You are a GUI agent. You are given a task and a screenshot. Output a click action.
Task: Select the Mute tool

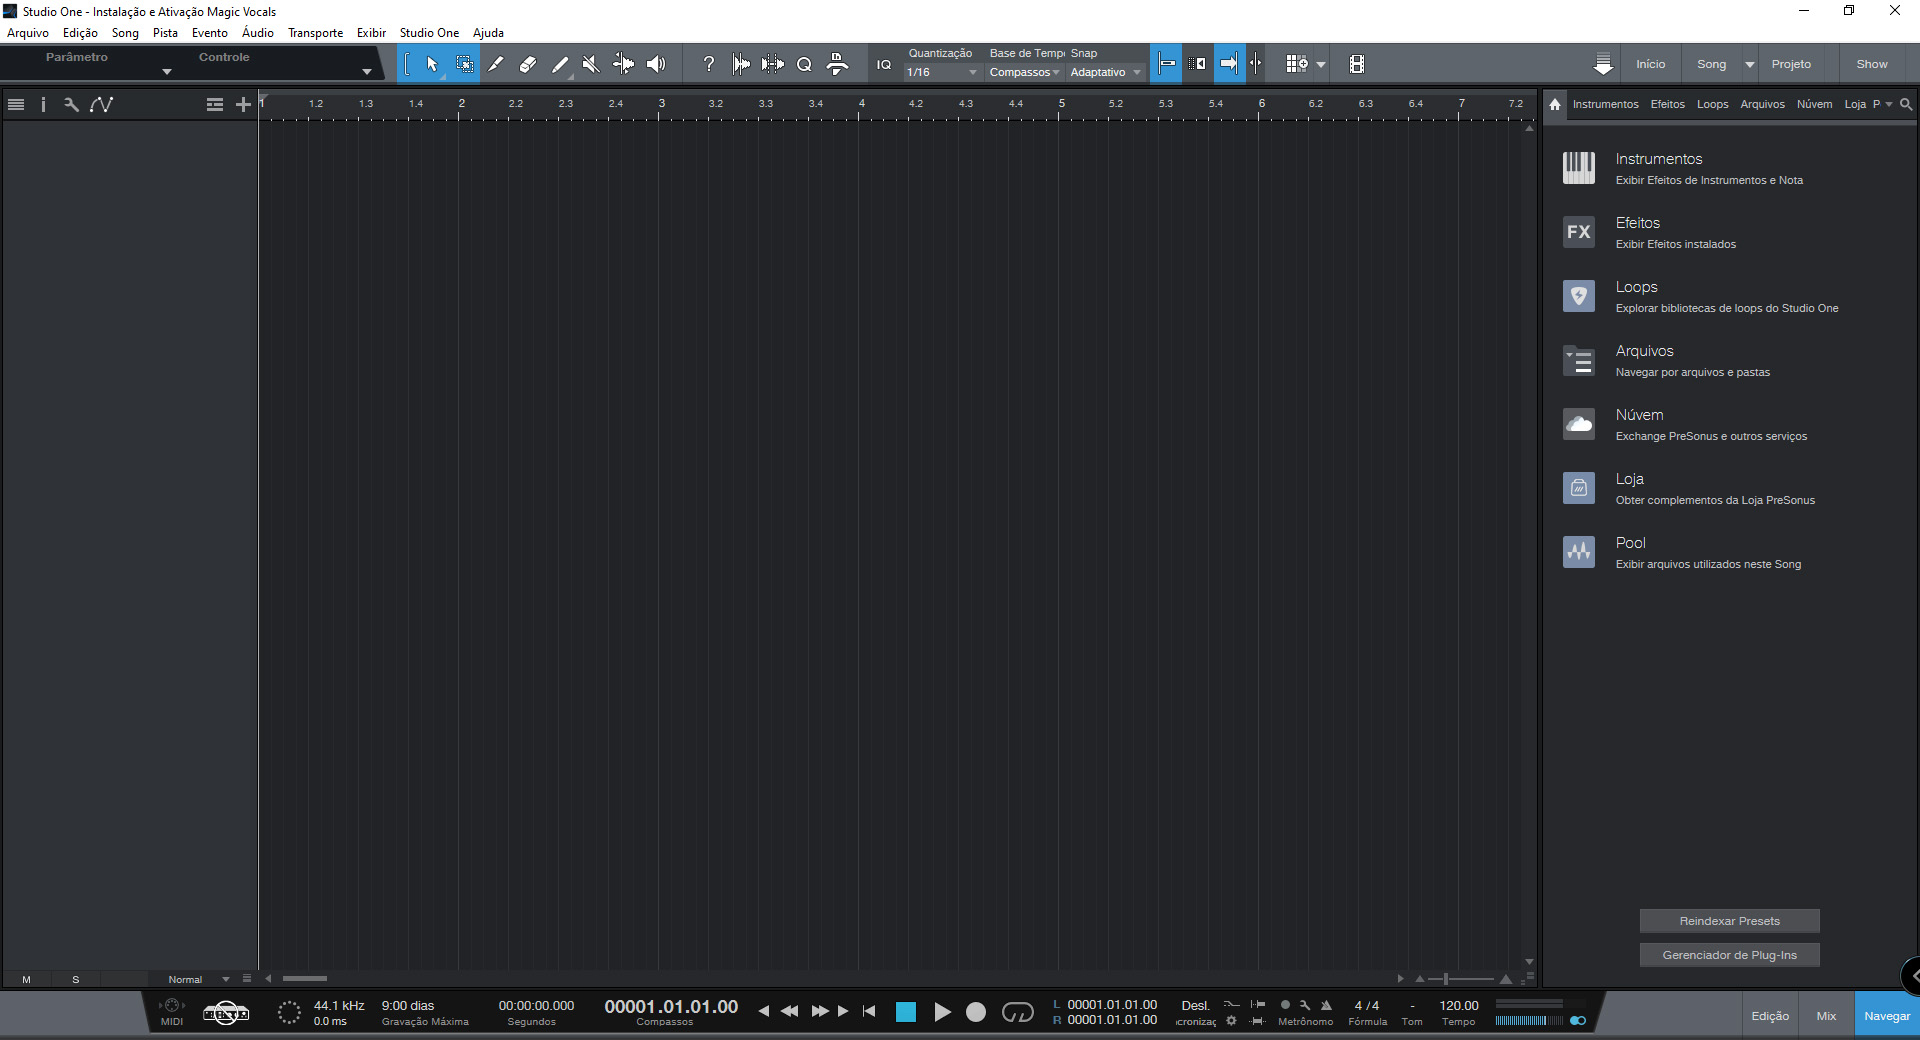point(592,64)
